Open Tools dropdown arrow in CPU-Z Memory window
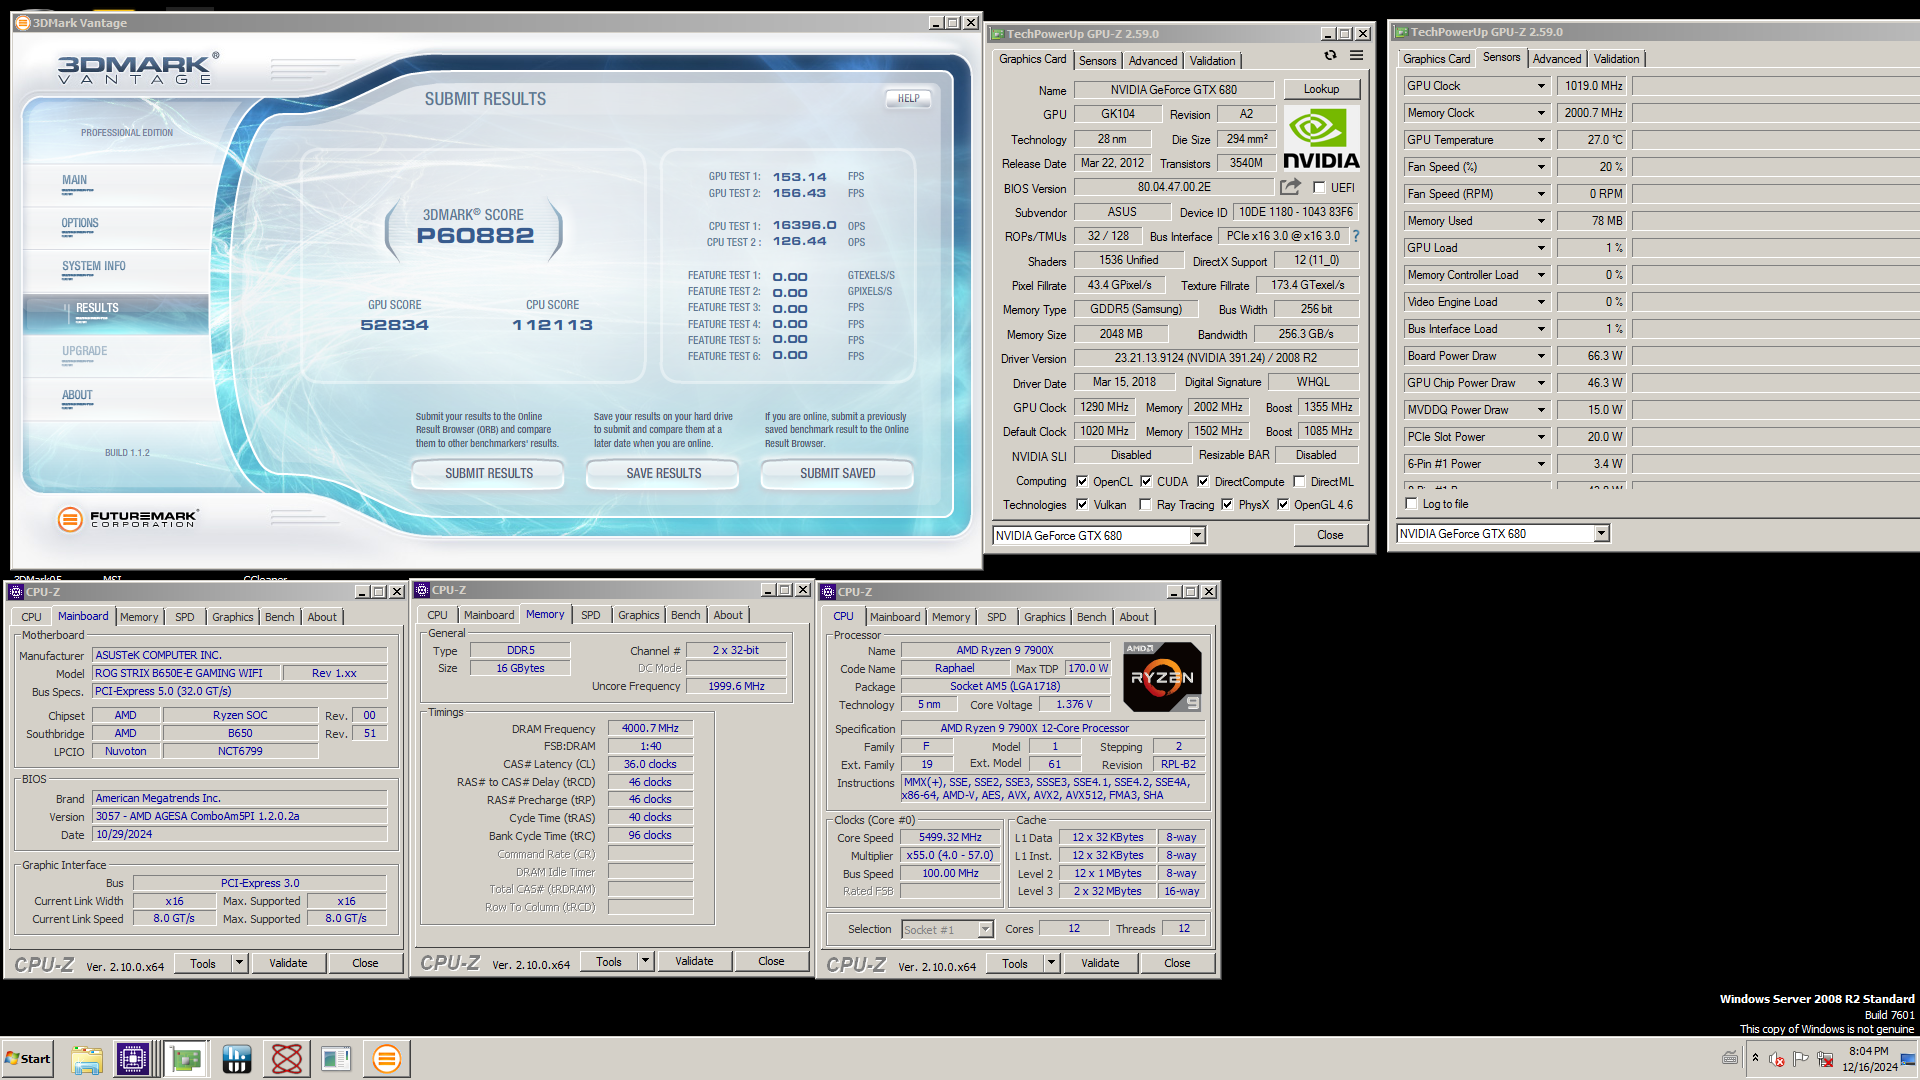The height and width of the screenshot is (1080, 1920). point(645,961)
